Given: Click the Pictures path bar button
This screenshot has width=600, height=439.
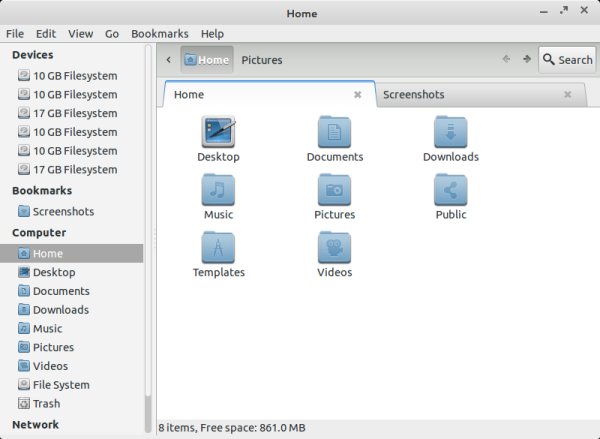Looking at the screenshot, I should (262, 60).
